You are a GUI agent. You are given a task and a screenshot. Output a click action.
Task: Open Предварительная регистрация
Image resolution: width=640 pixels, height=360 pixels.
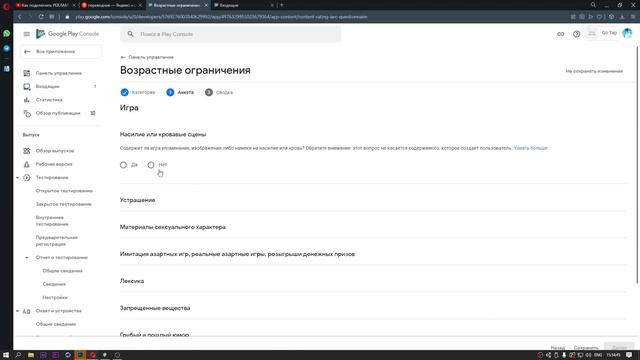pos(57,241)
